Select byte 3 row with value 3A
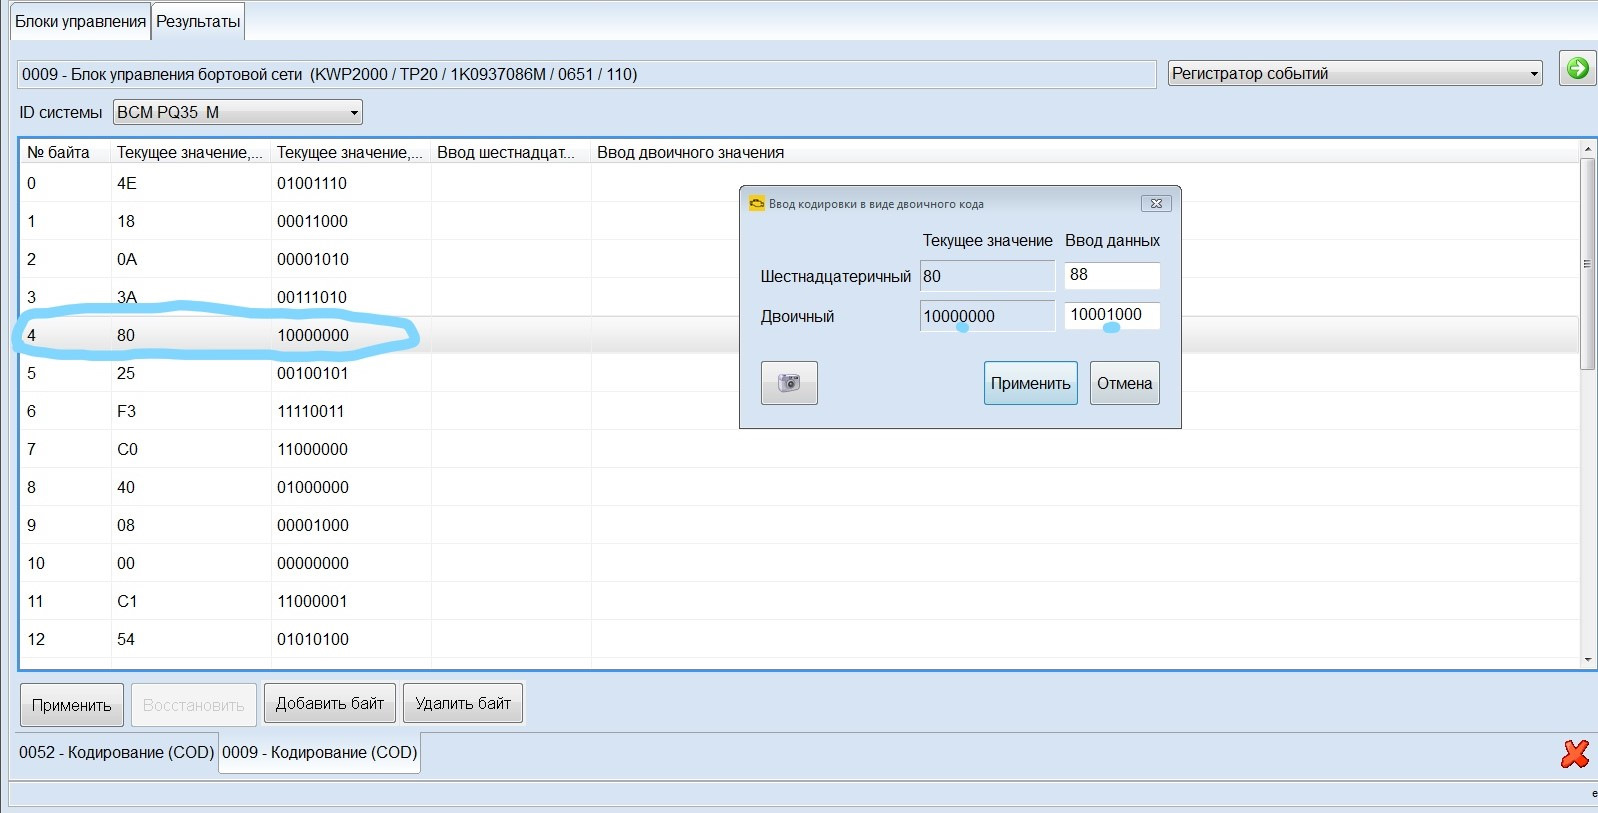1598x813 pixels. 799,297
